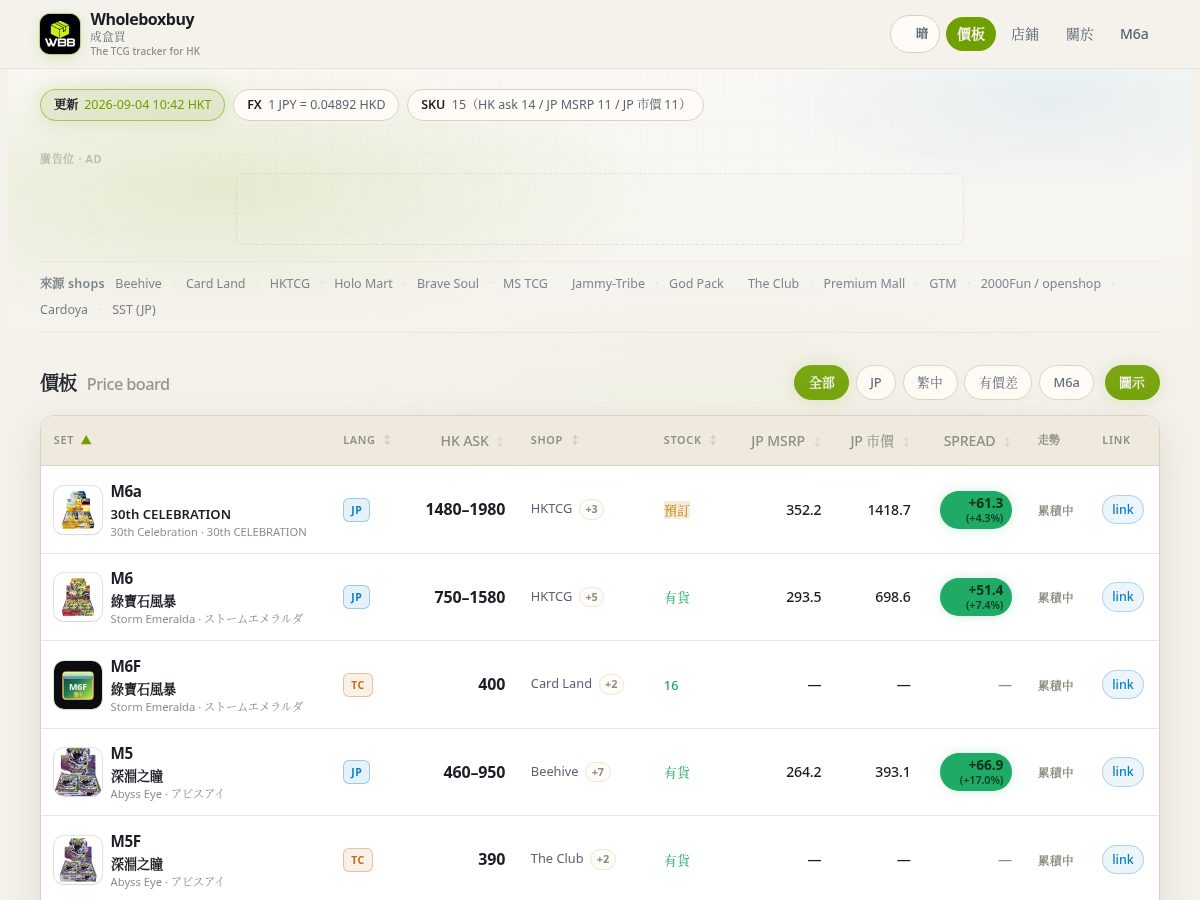
Task: Click GTM in source shops
Action: click(x=942, y=284)
